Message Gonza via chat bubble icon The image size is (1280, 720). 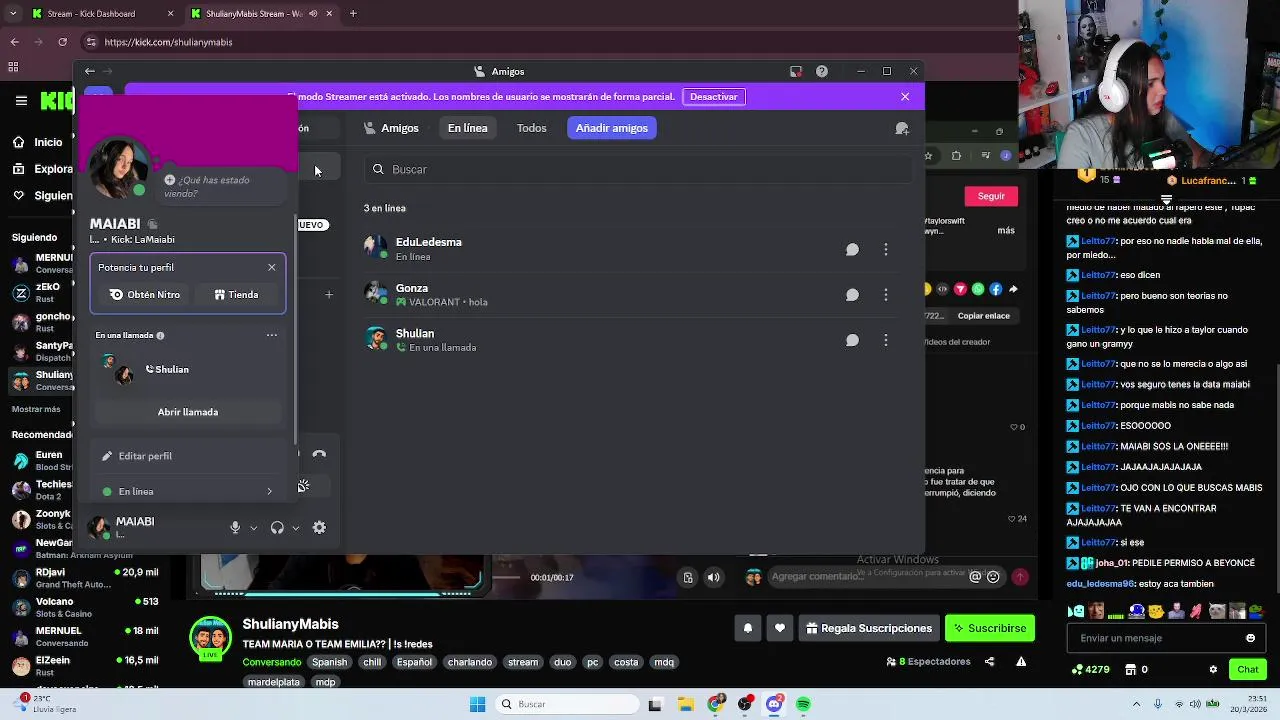pos(852,294)
